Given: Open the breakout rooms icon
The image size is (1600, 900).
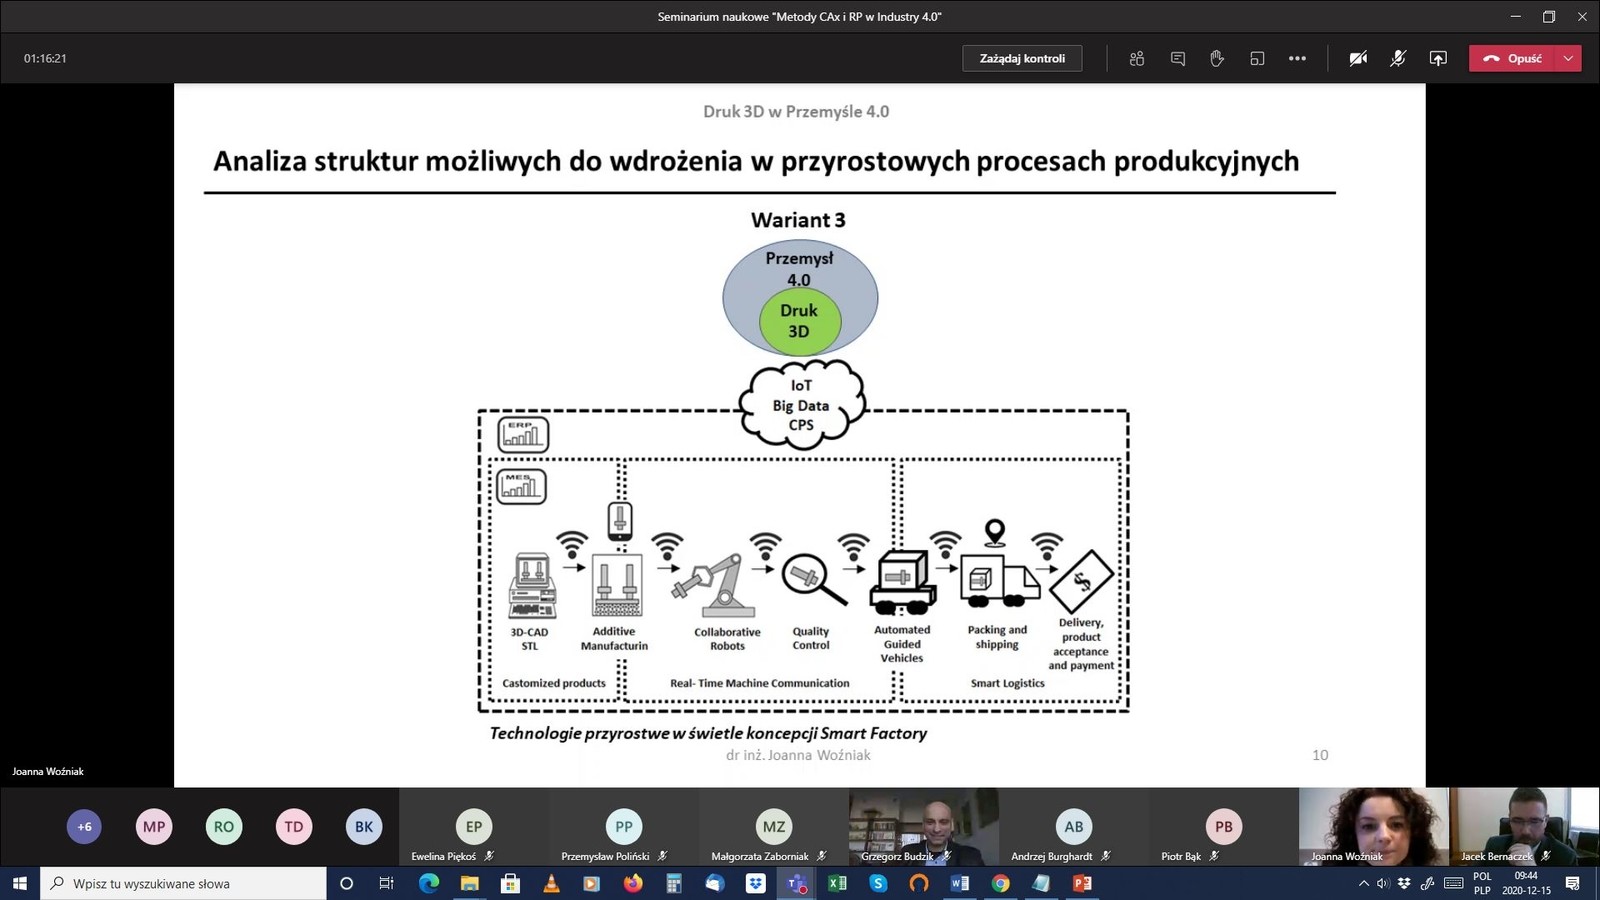Looking at the screenshot, I should point(1257,59).
